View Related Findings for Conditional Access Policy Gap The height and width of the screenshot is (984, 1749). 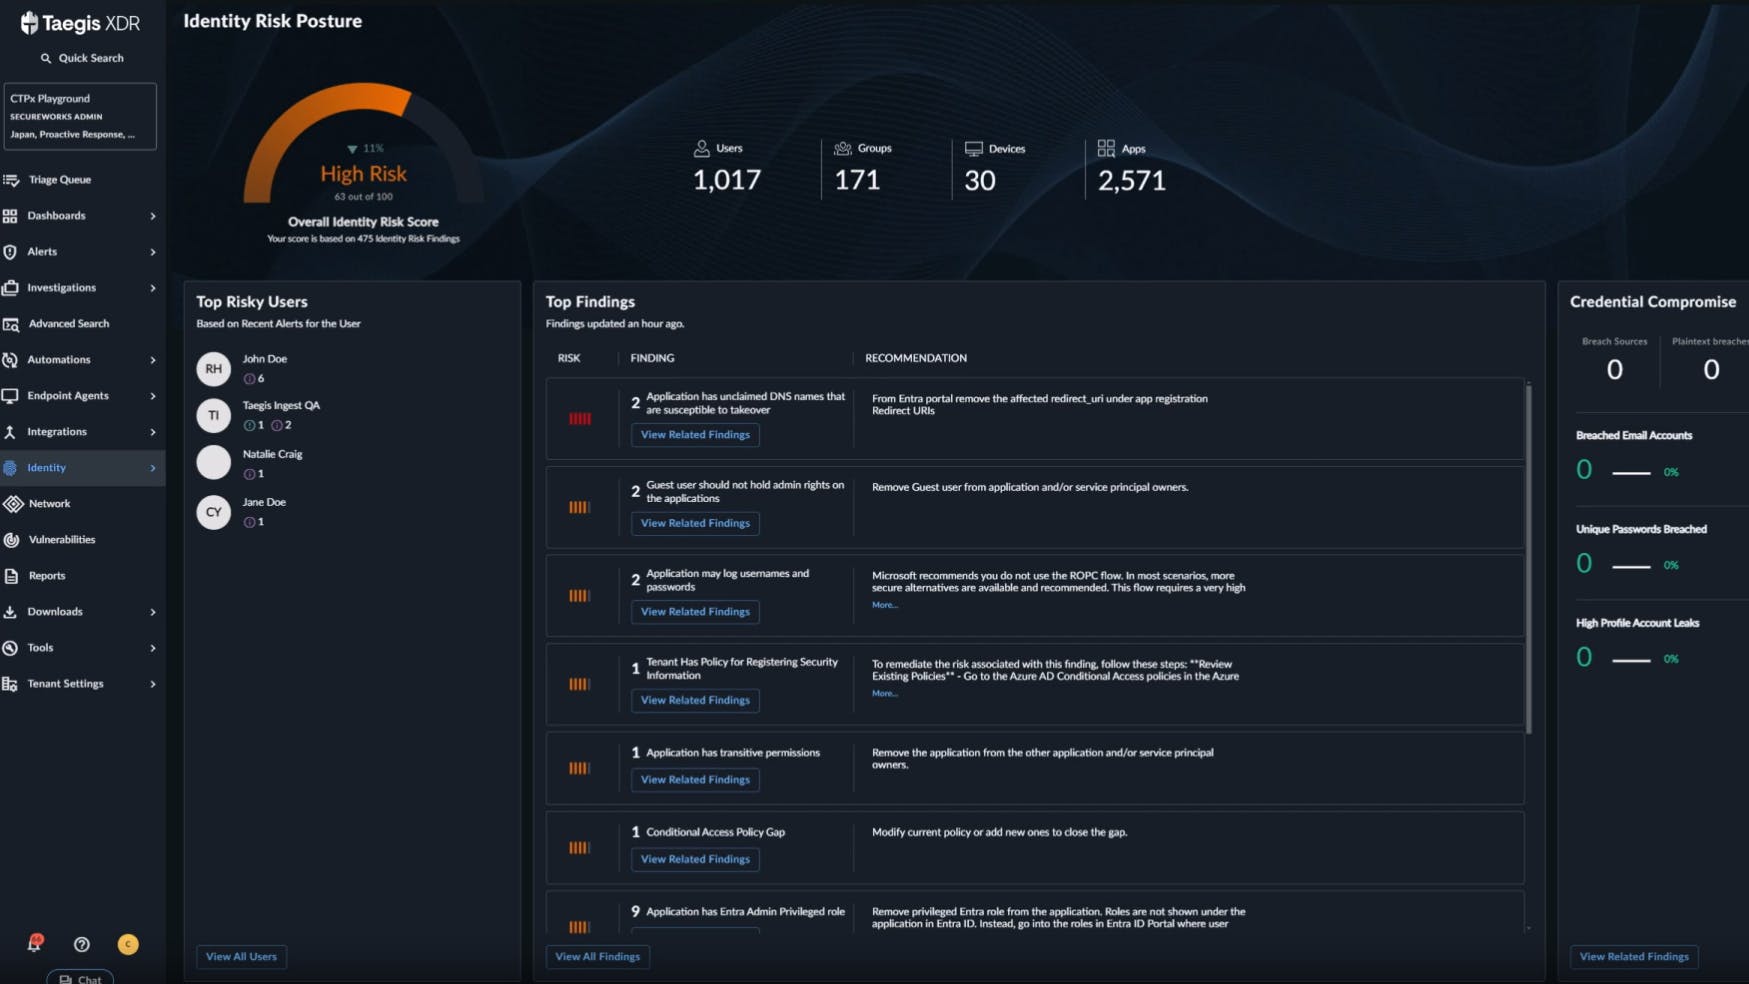pos(695,859)
